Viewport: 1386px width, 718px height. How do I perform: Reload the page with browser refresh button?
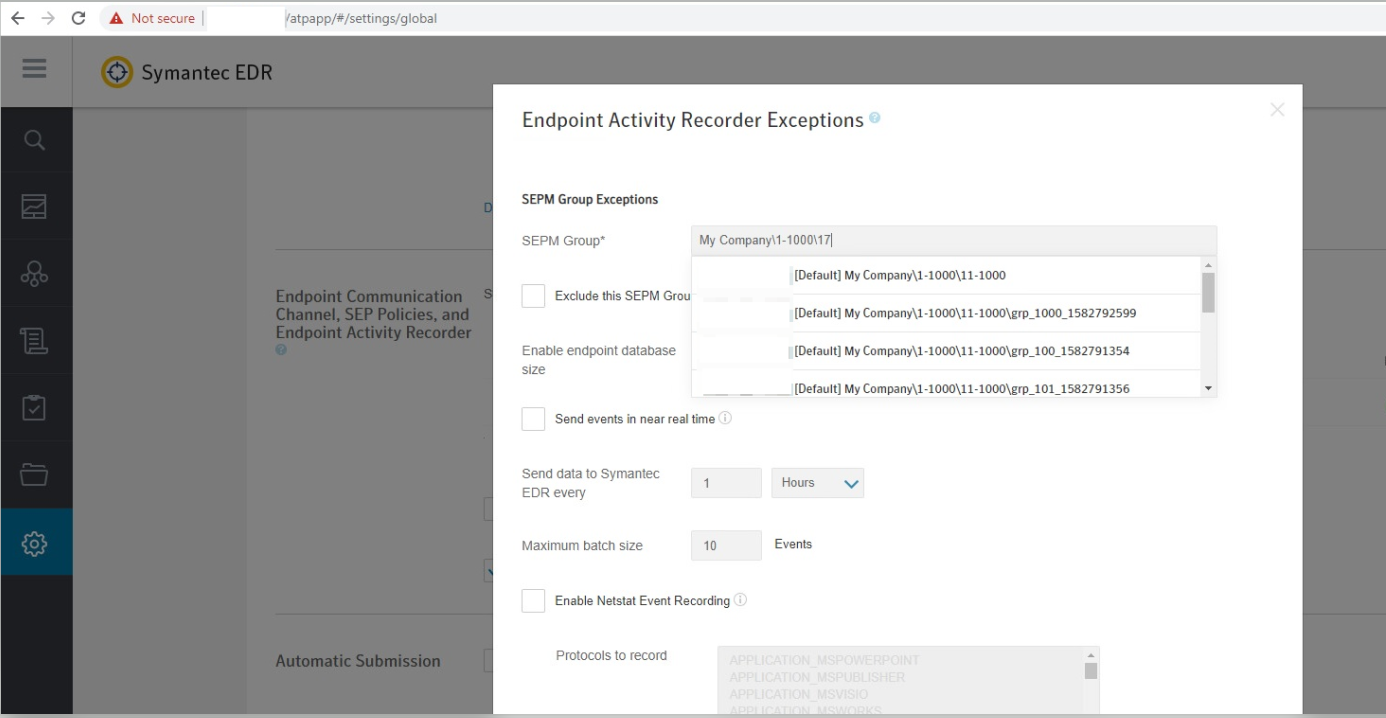[x=79, y=18]
